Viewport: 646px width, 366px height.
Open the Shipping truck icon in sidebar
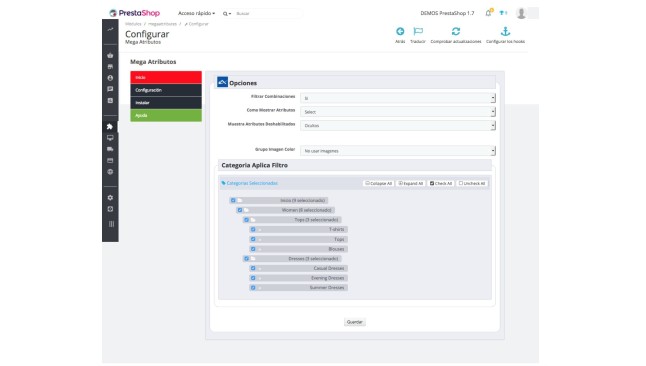(x=110, y=149)
